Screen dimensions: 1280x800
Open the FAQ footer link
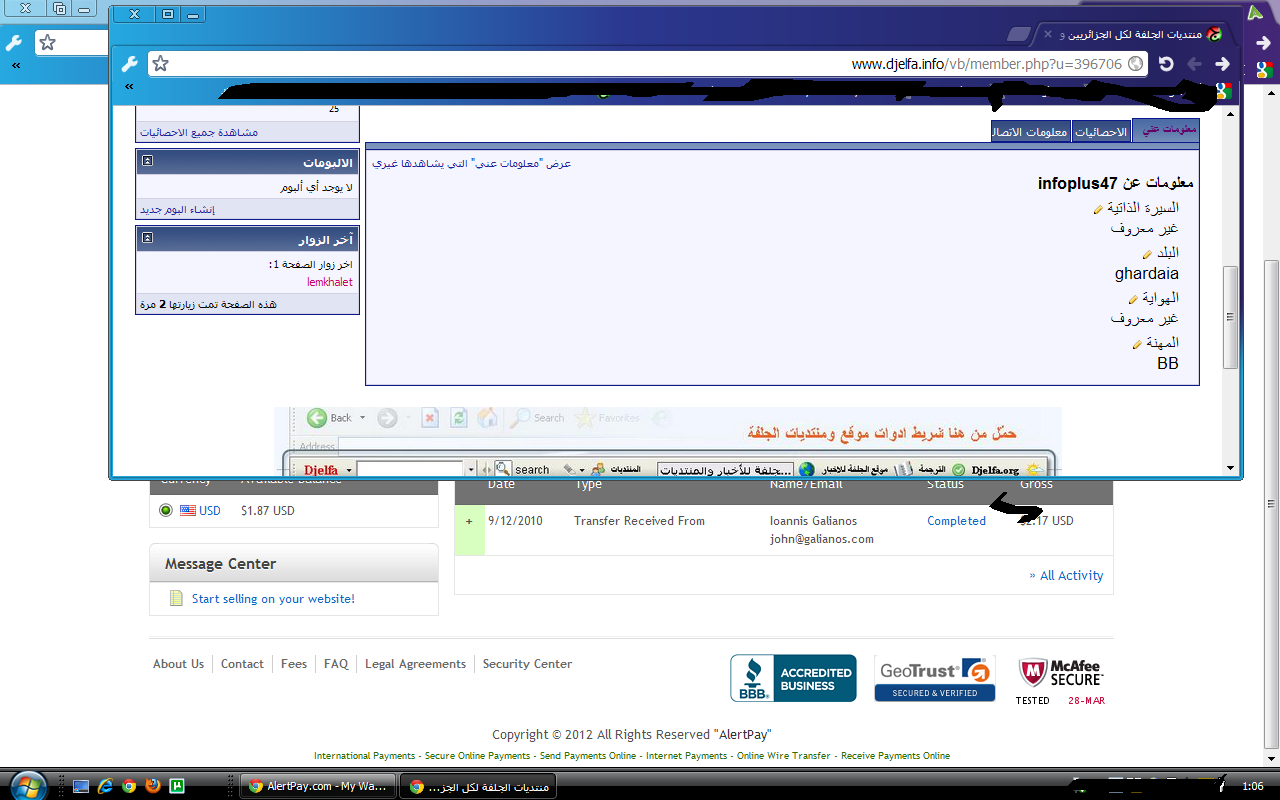336,664
